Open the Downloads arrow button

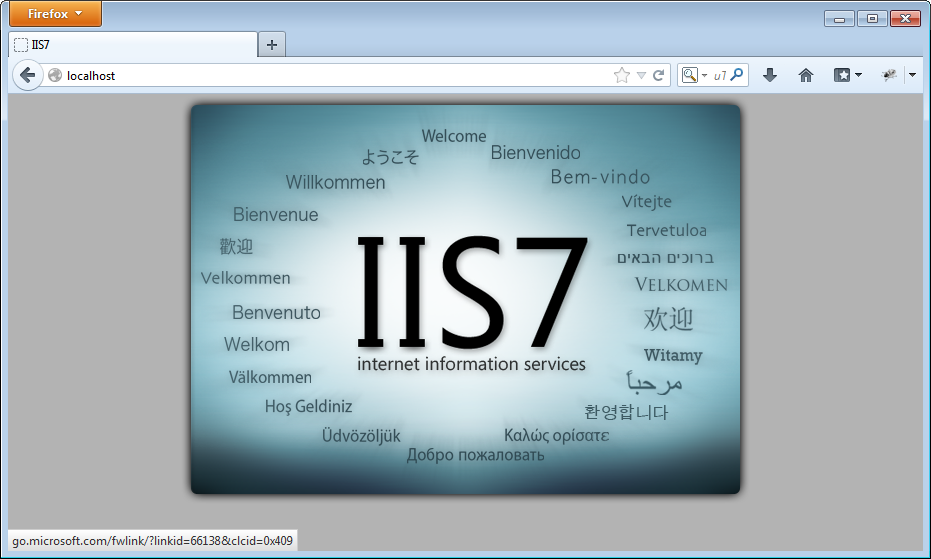(770, 75)
